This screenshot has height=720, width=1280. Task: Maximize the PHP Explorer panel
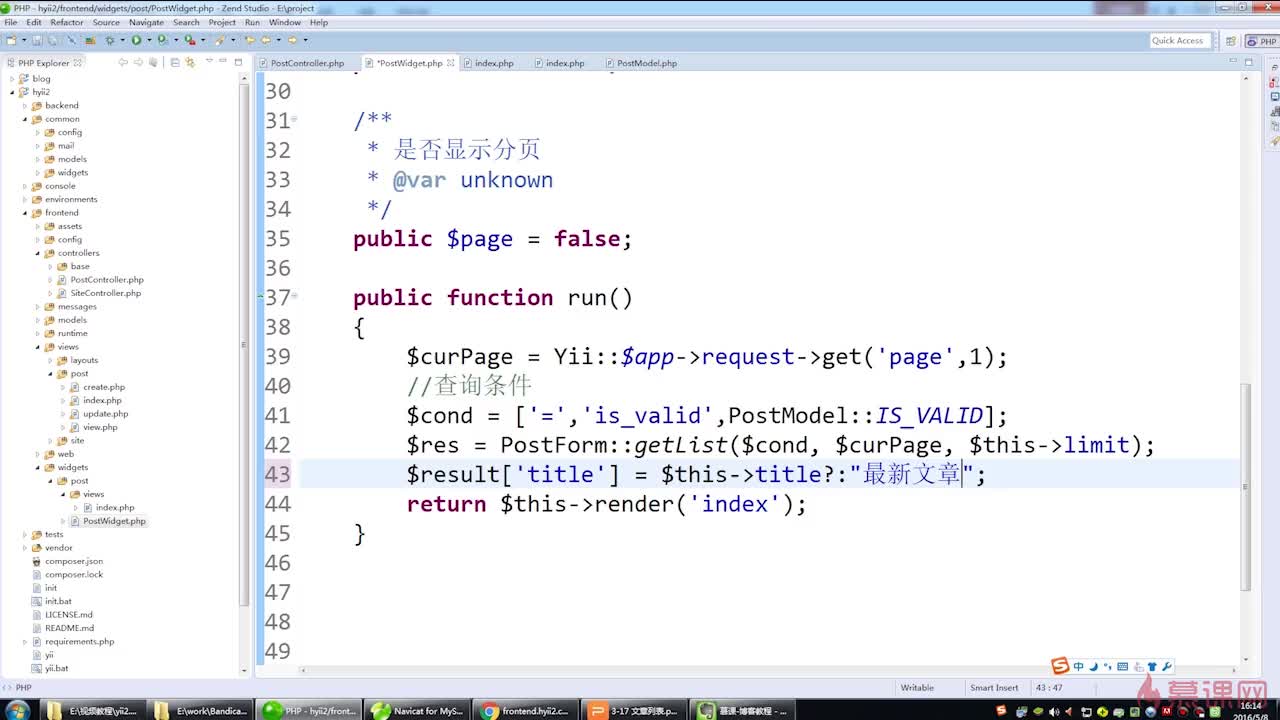click(x=236, y=62)
